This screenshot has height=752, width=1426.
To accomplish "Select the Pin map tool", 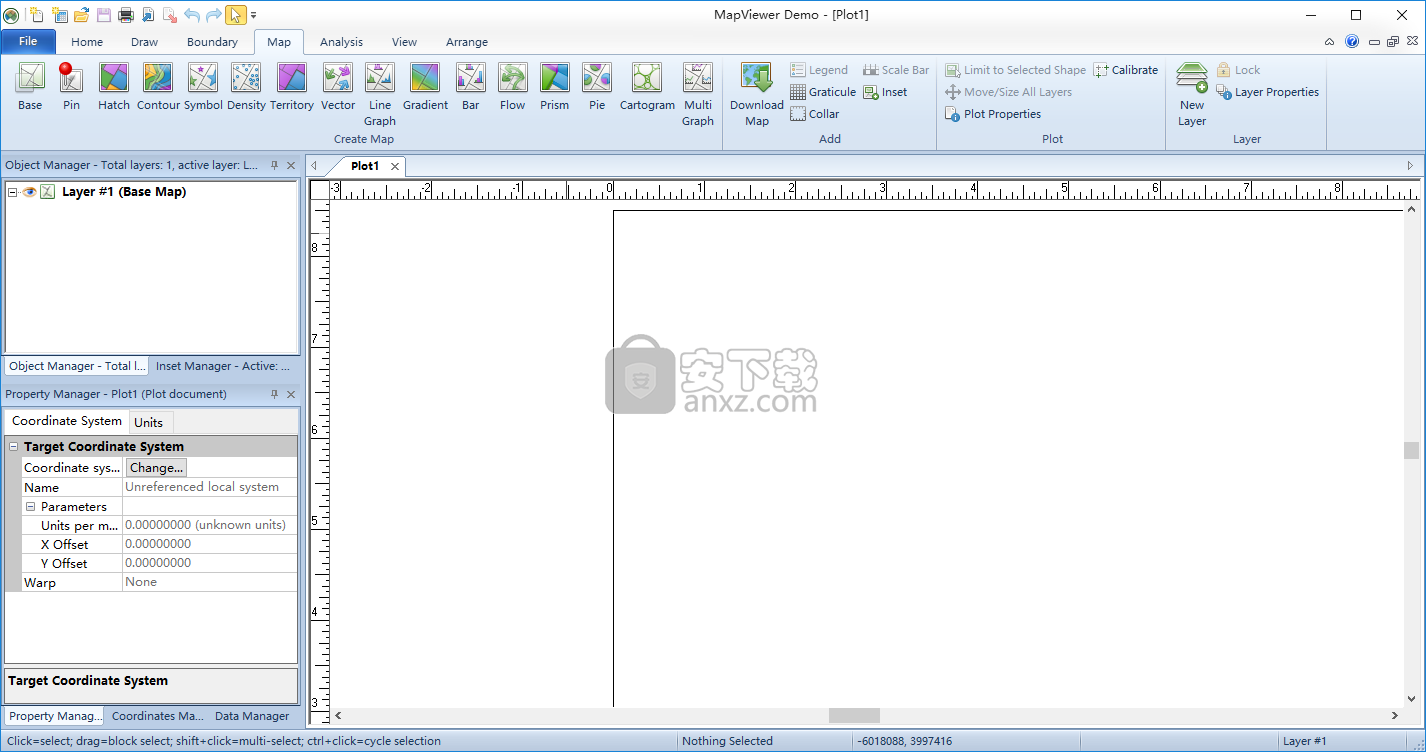I will click(71, 87).
